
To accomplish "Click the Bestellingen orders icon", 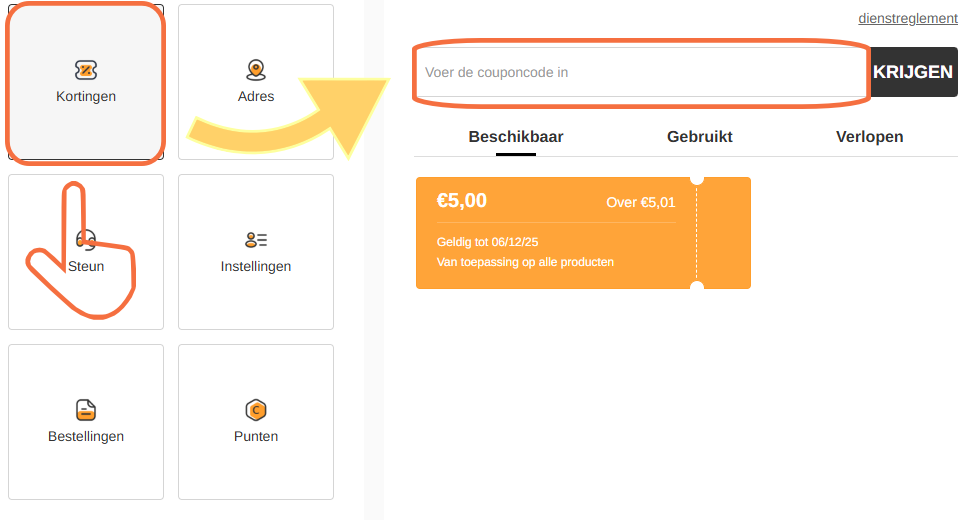I will point(86,410).
